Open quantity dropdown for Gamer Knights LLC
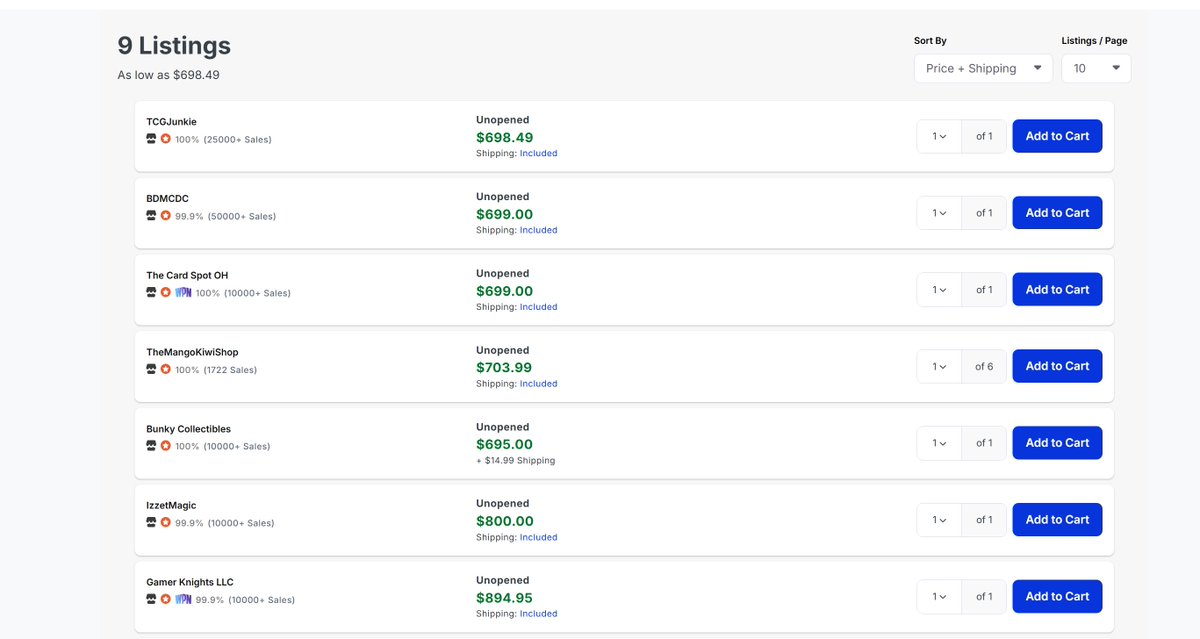The width and height of the screenshot is (1200, 639). point(939,597)
